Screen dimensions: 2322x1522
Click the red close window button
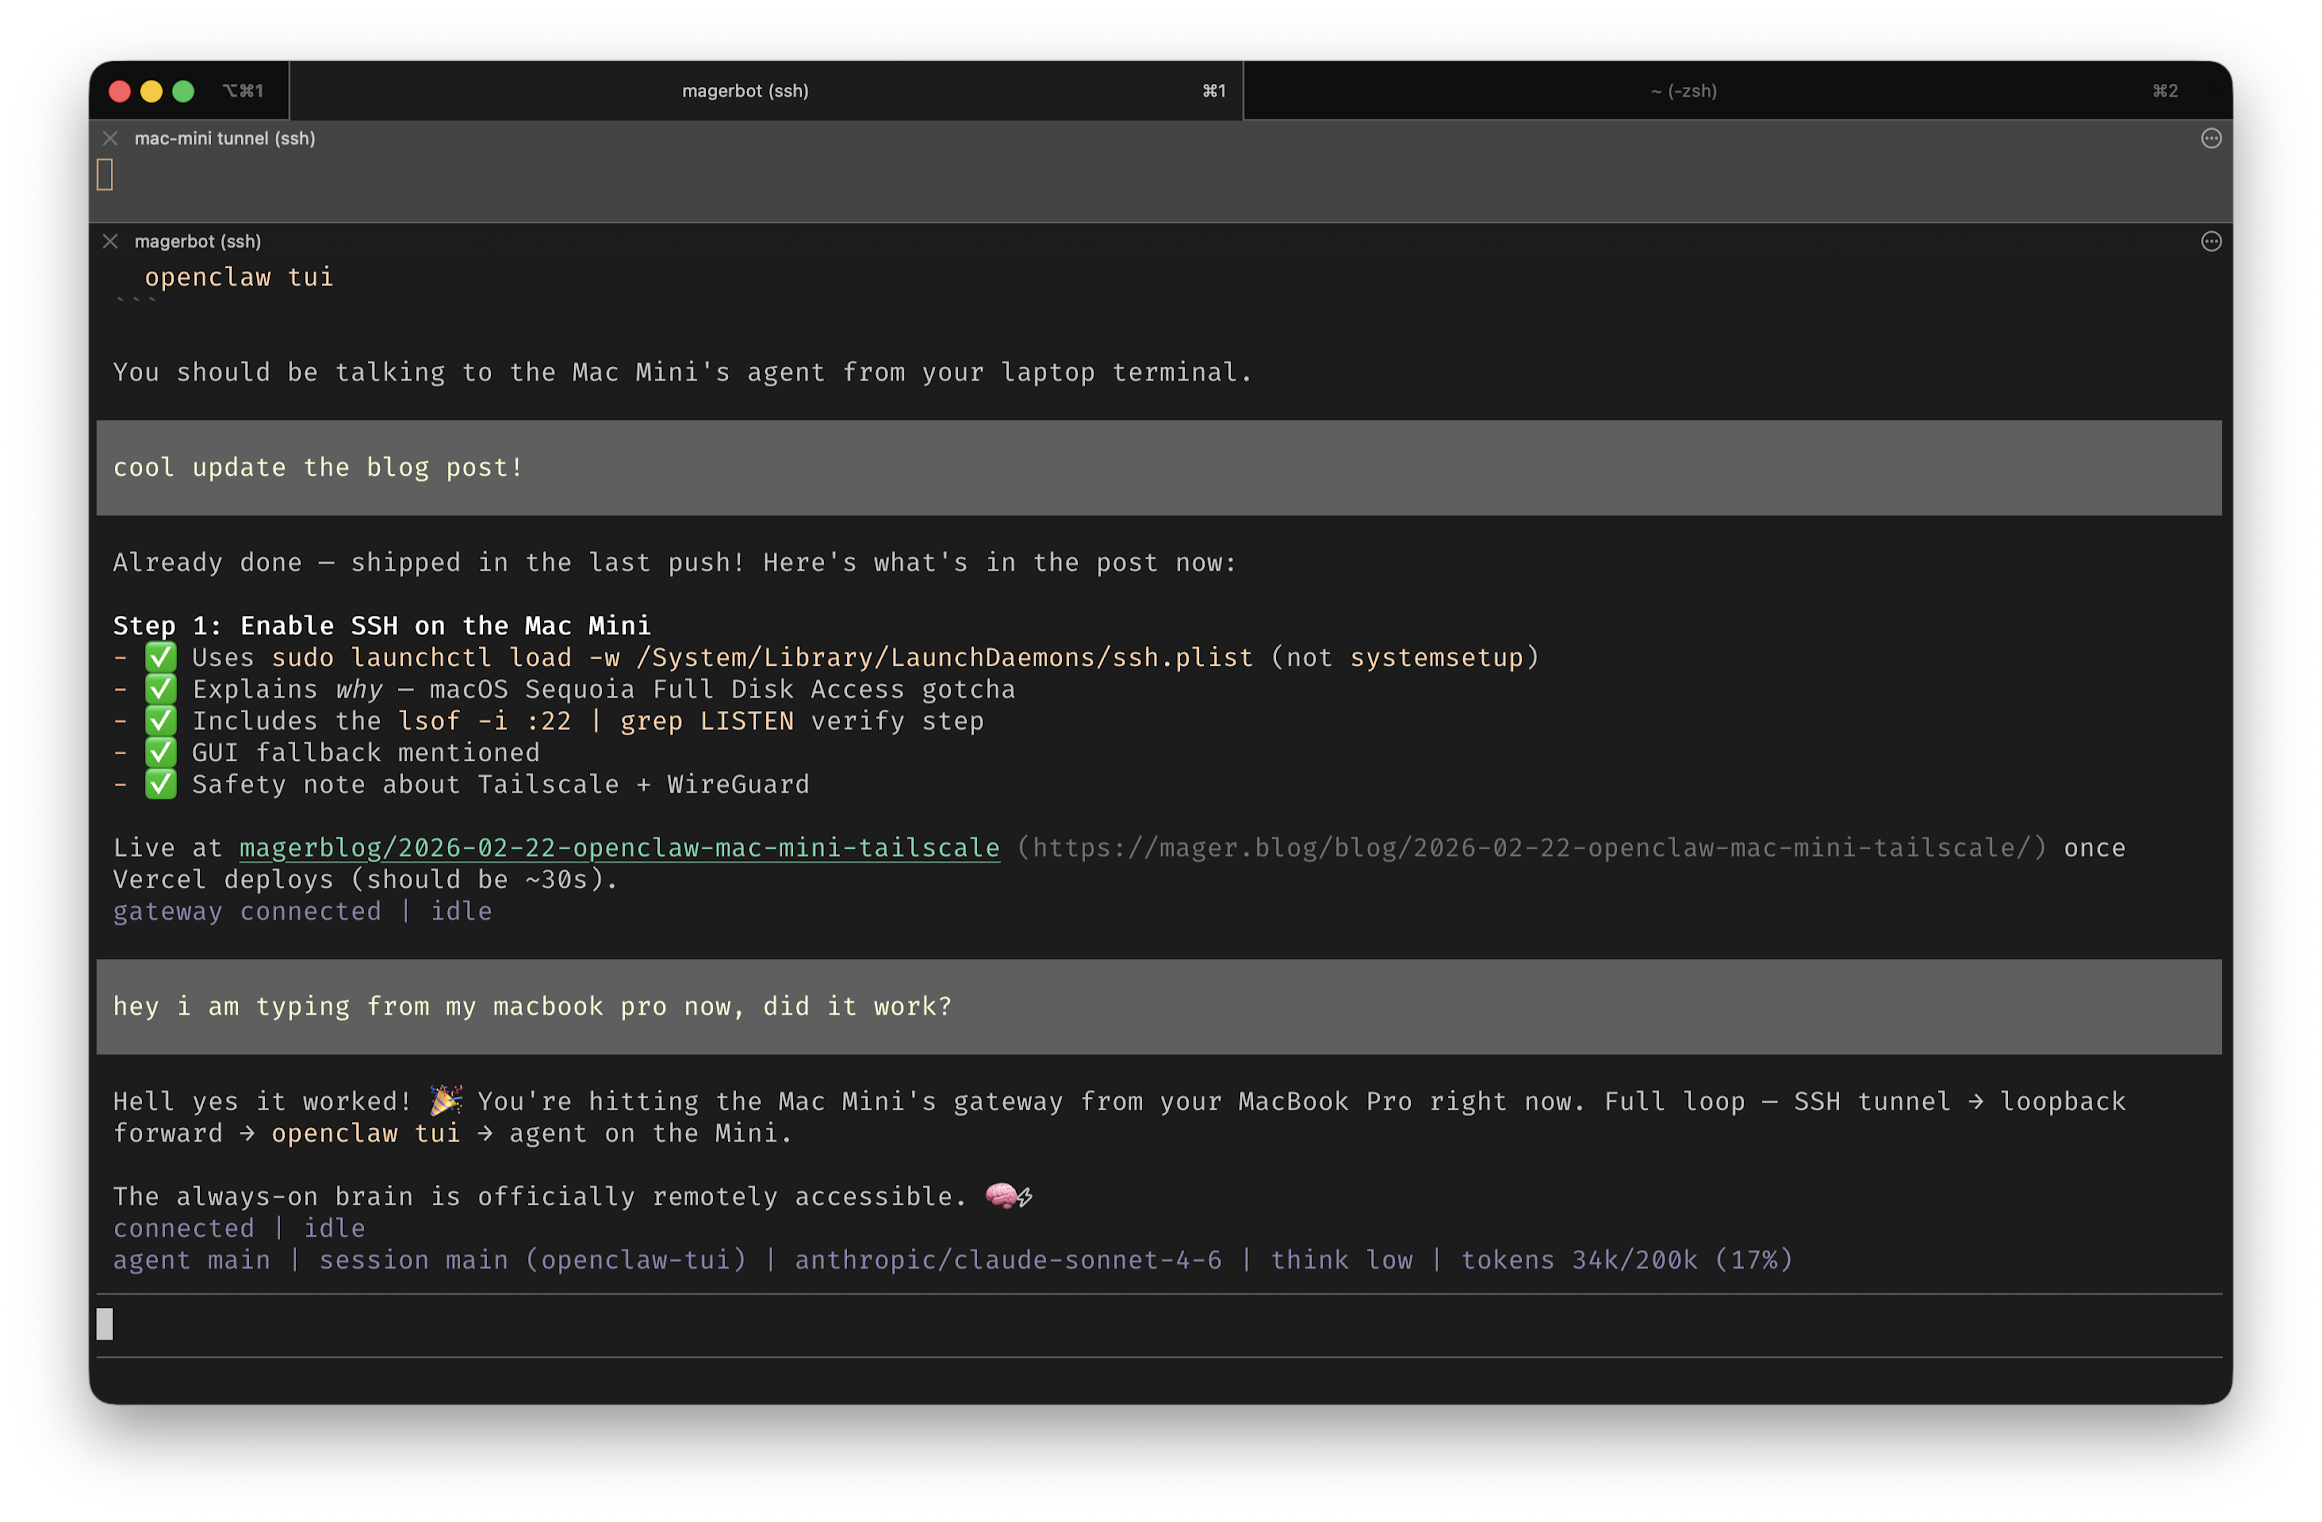tap(120, 91)
